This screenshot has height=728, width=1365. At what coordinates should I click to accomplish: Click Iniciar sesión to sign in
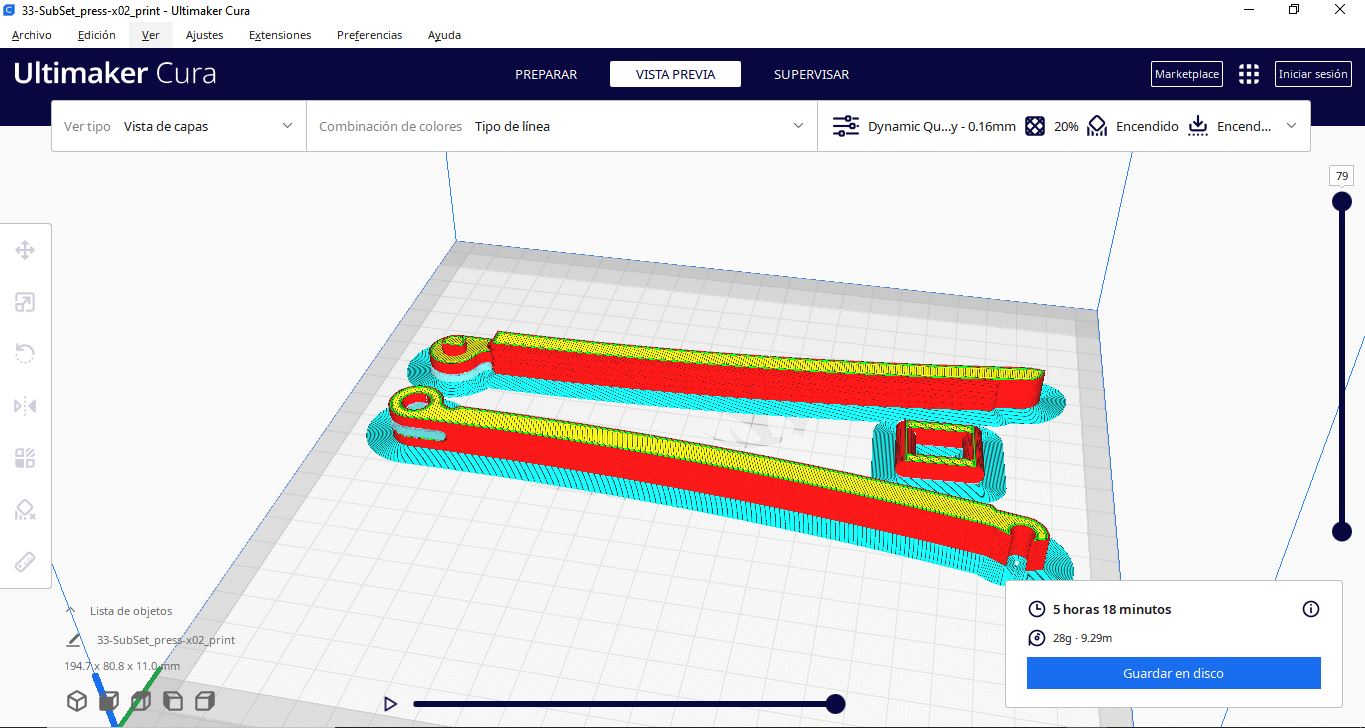pos(1313,74)
